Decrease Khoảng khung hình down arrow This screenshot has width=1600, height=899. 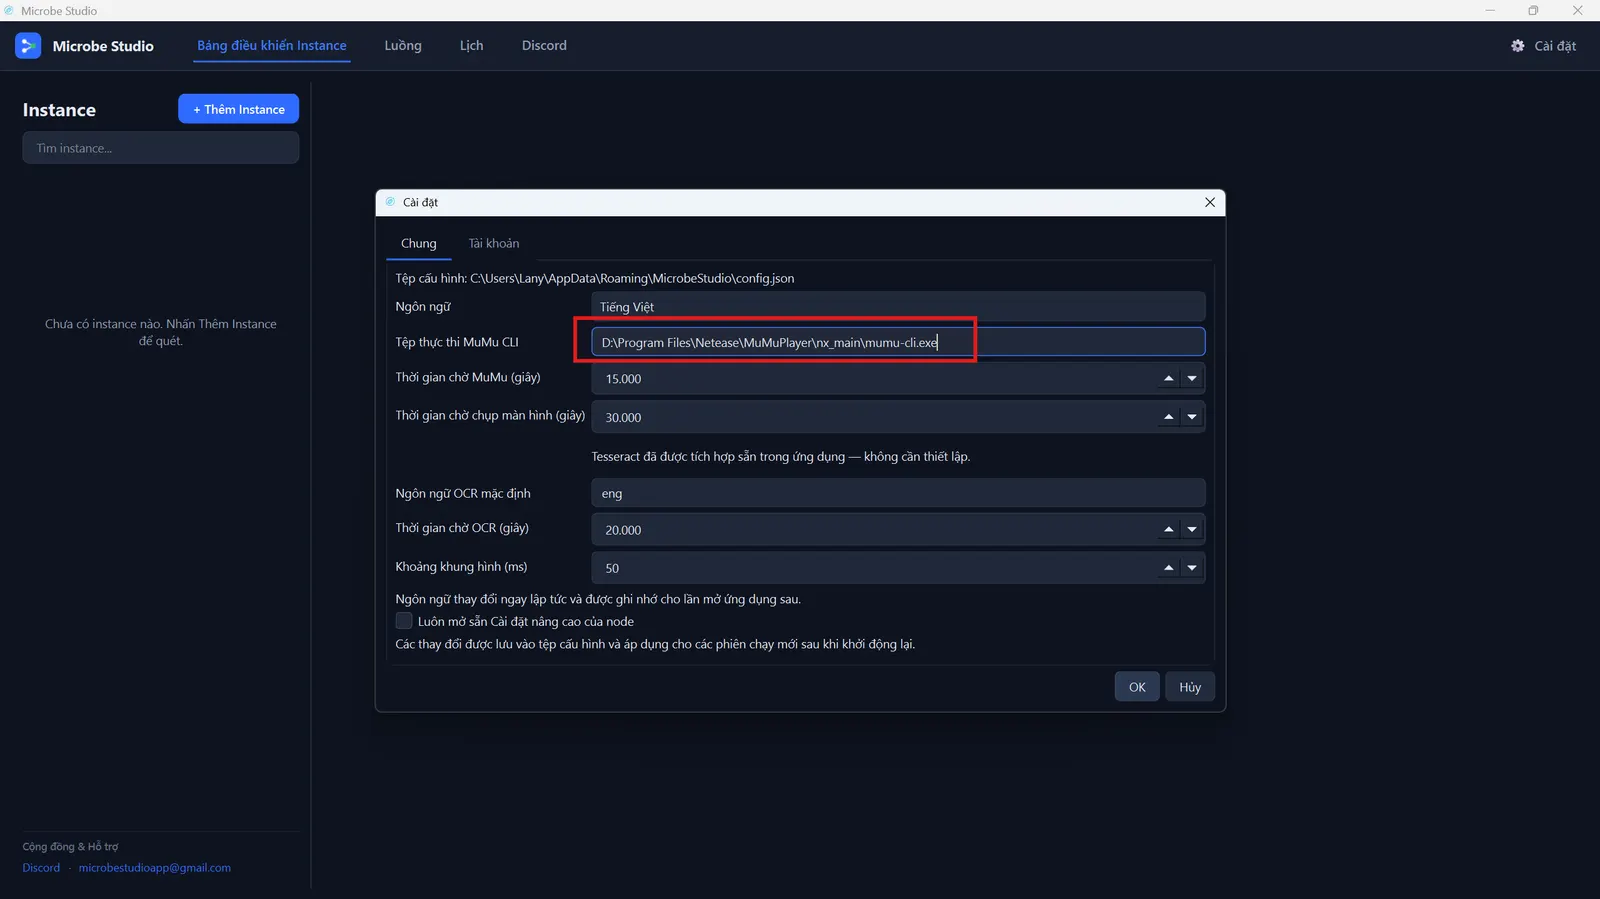[1192, 568]
